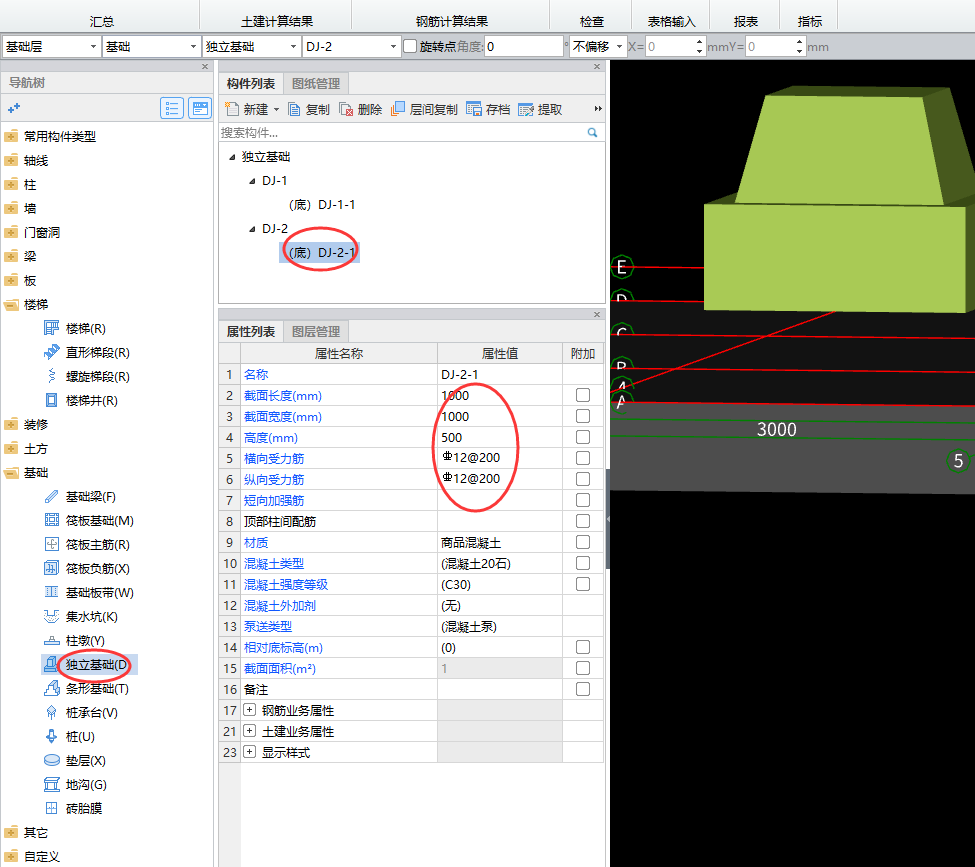The width and height of the screenshot is (975, 867).
Task: Select (底) DJ-1-1 tree item
Action: 322,205
